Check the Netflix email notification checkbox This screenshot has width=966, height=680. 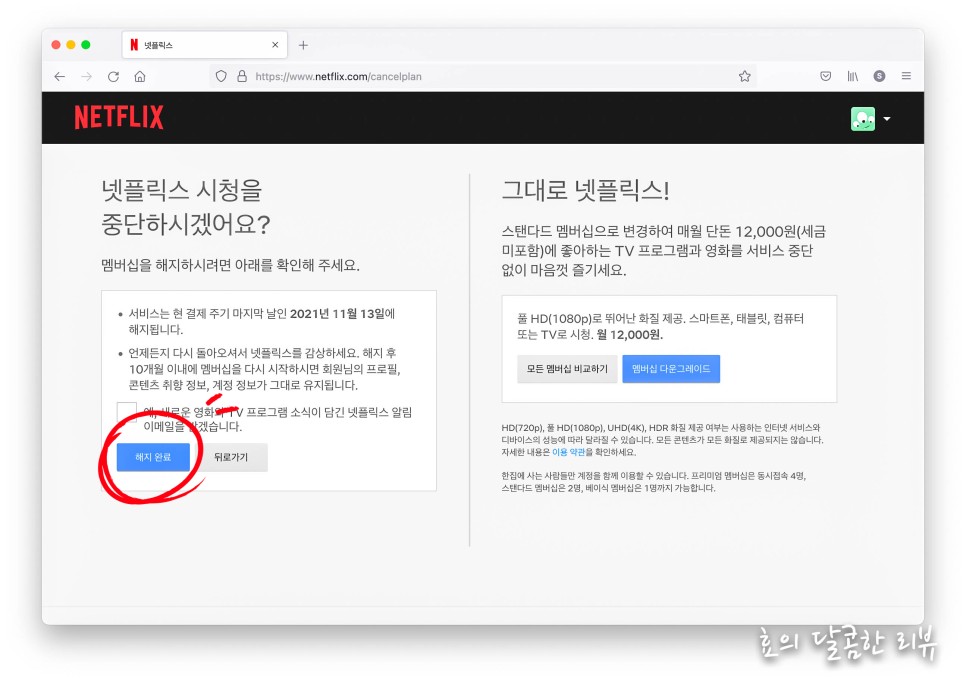pos(127,411)
